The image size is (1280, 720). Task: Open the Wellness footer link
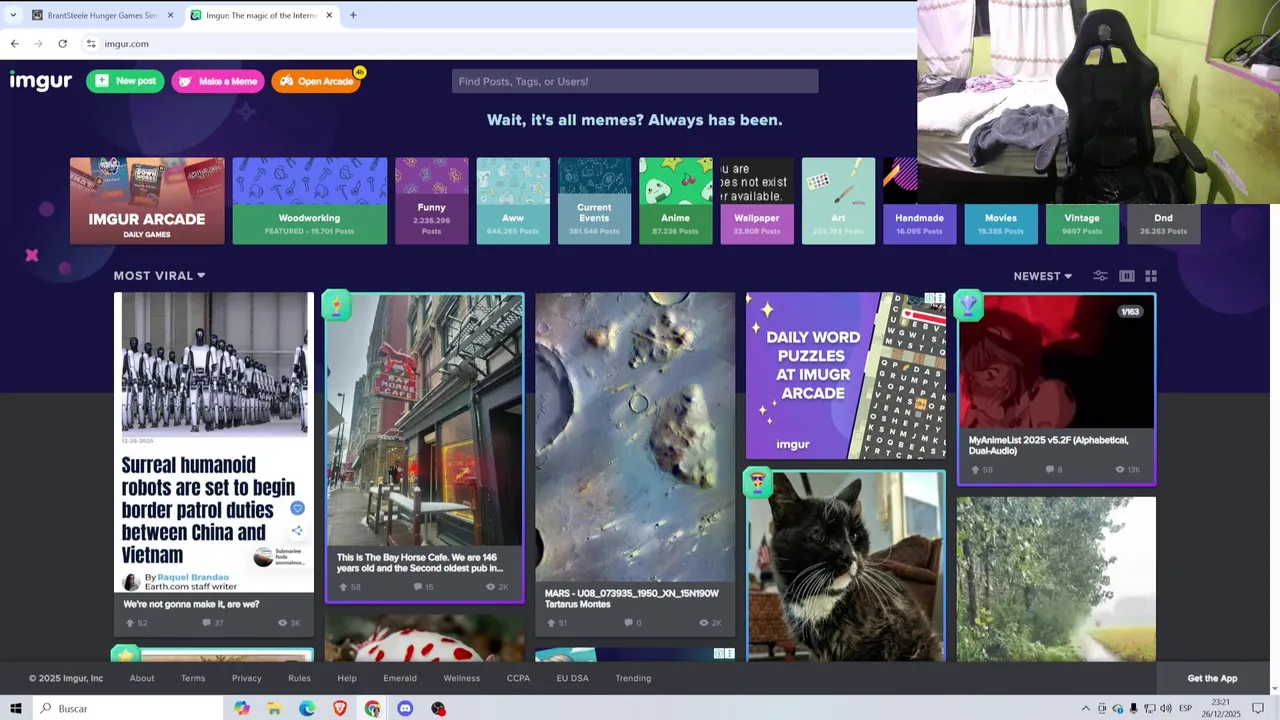point(462,678)
